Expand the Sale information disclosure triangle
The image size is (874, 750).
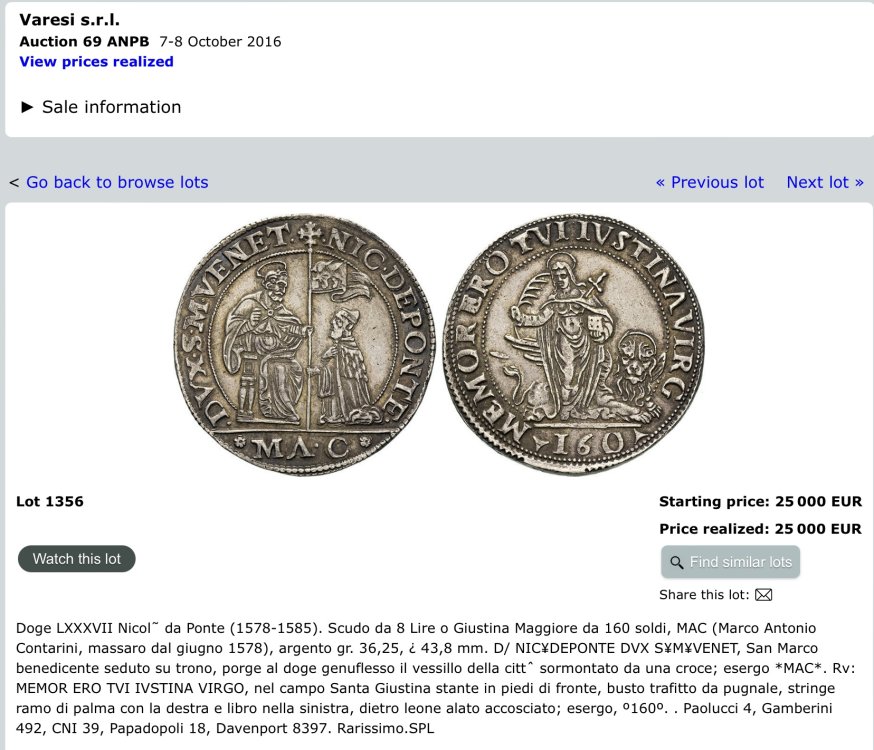pyautogui.click(x=27, y=107)
